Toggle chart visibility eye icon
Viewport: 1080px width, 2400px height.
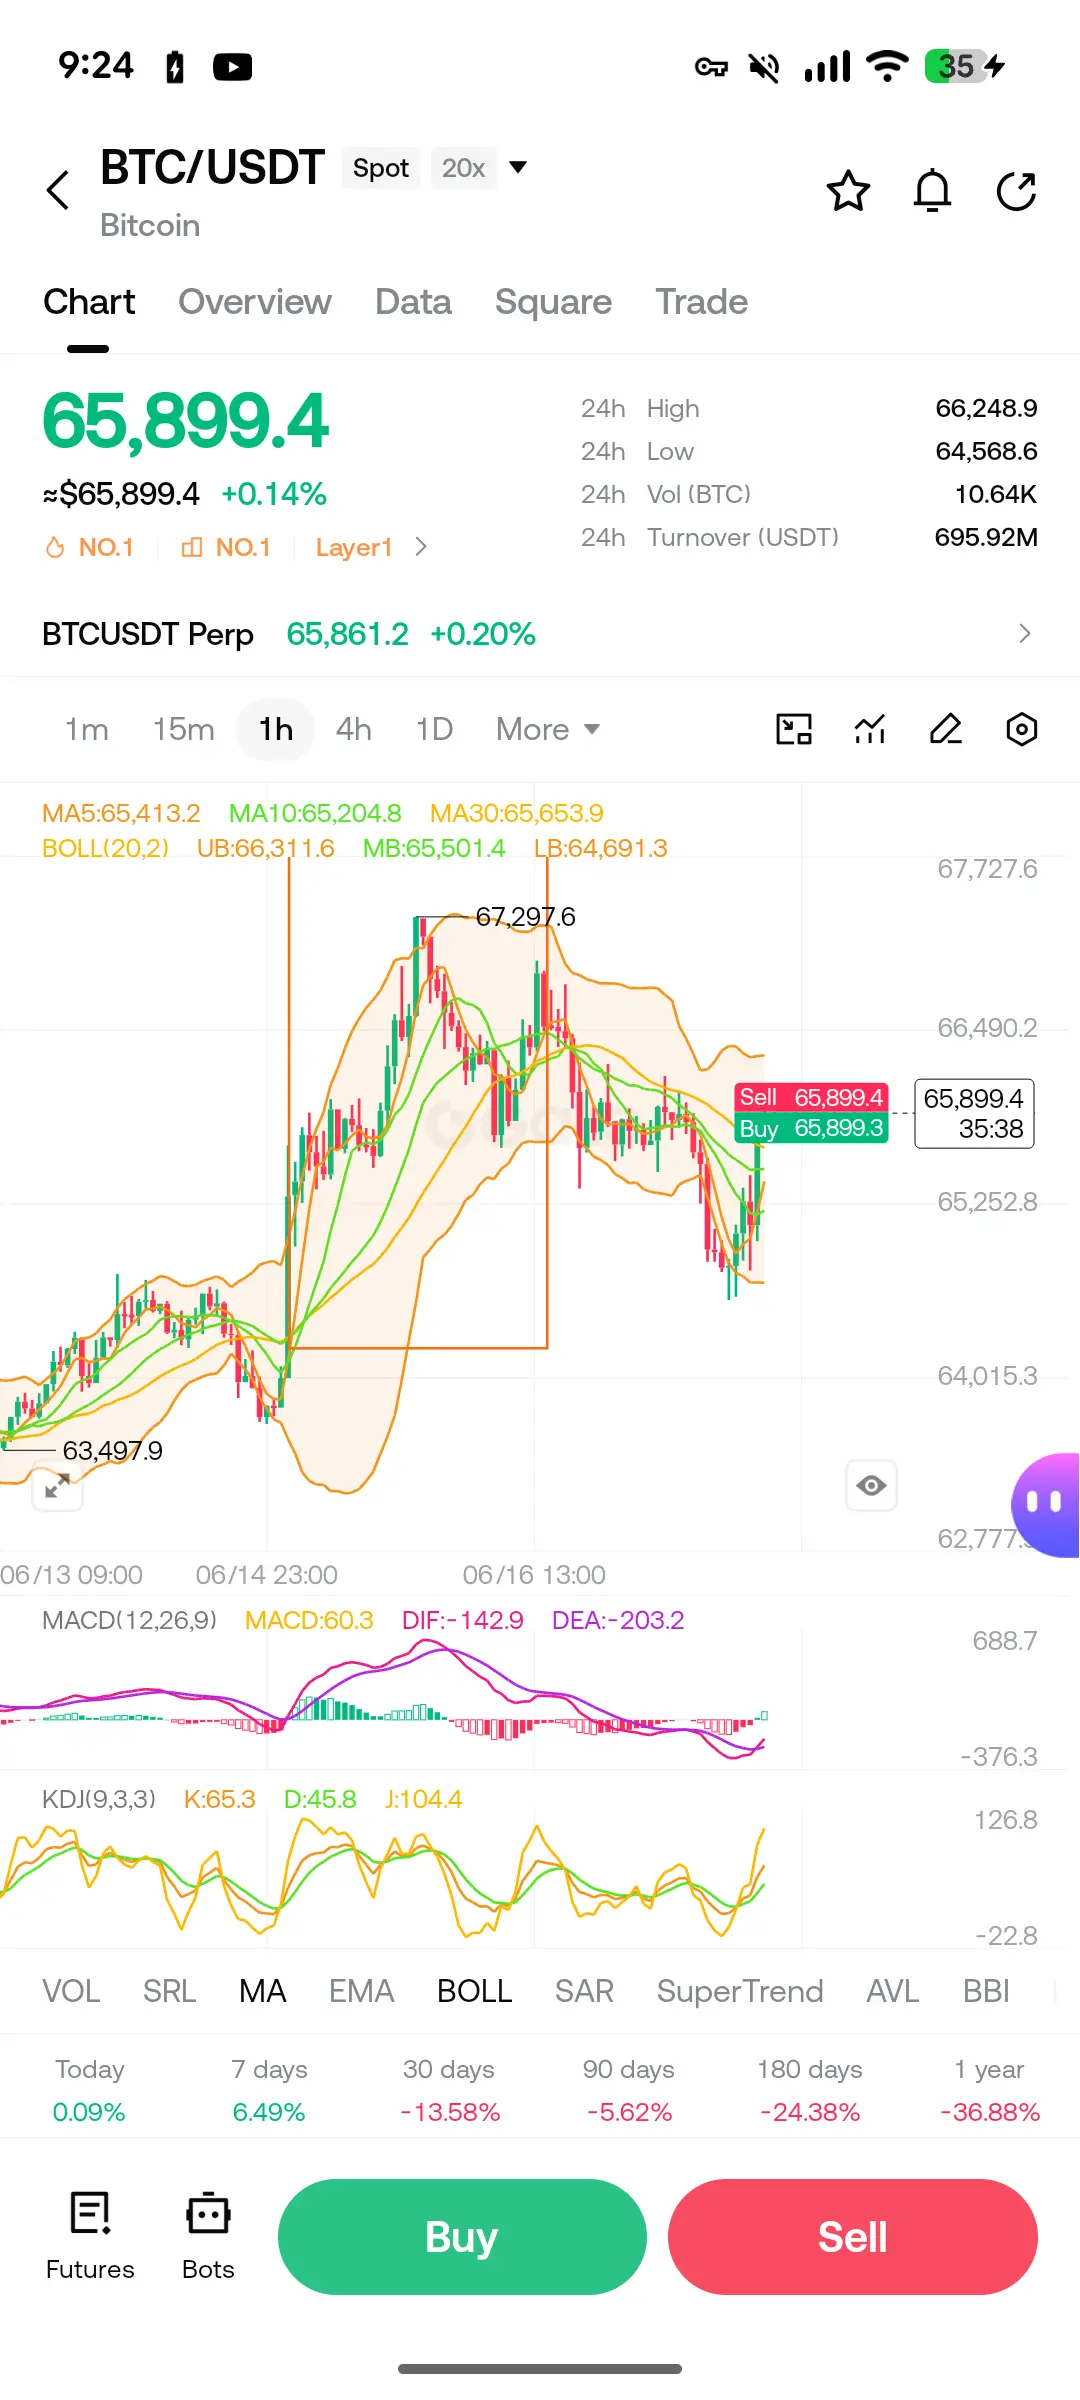871,1485
